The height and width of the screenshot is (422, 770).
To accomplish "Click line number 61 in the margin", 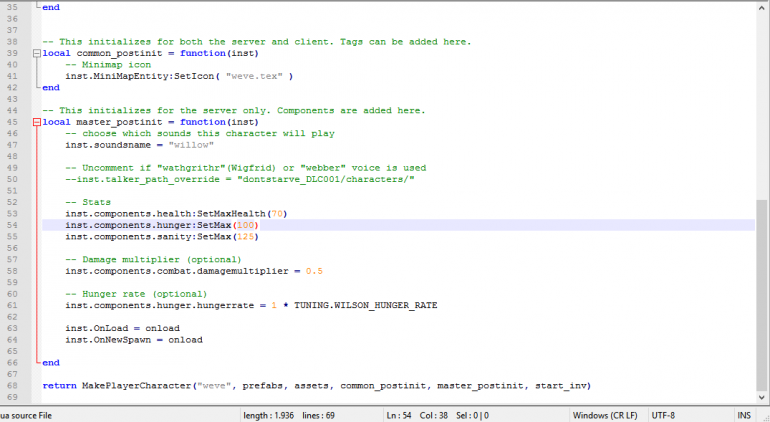I will pyautogui.click(x=14, y=305).
